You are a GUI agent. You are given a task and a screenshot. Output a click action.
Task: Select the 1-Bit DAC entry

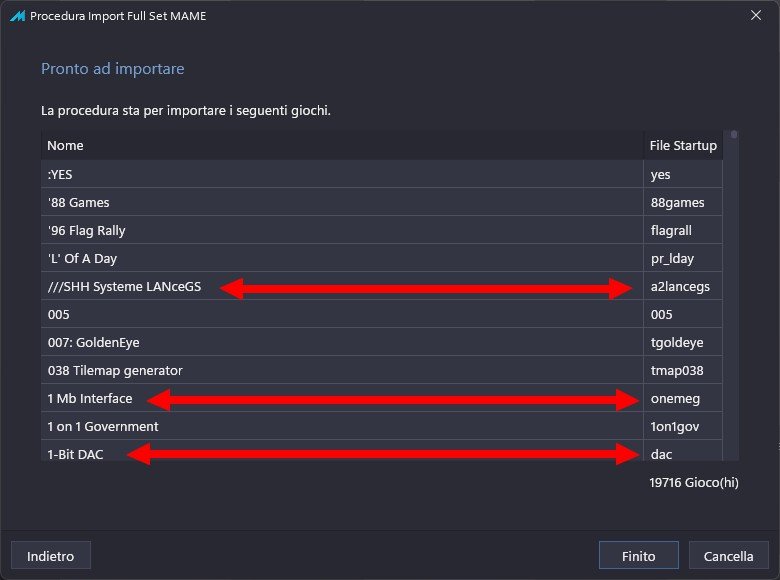point(382,451)
